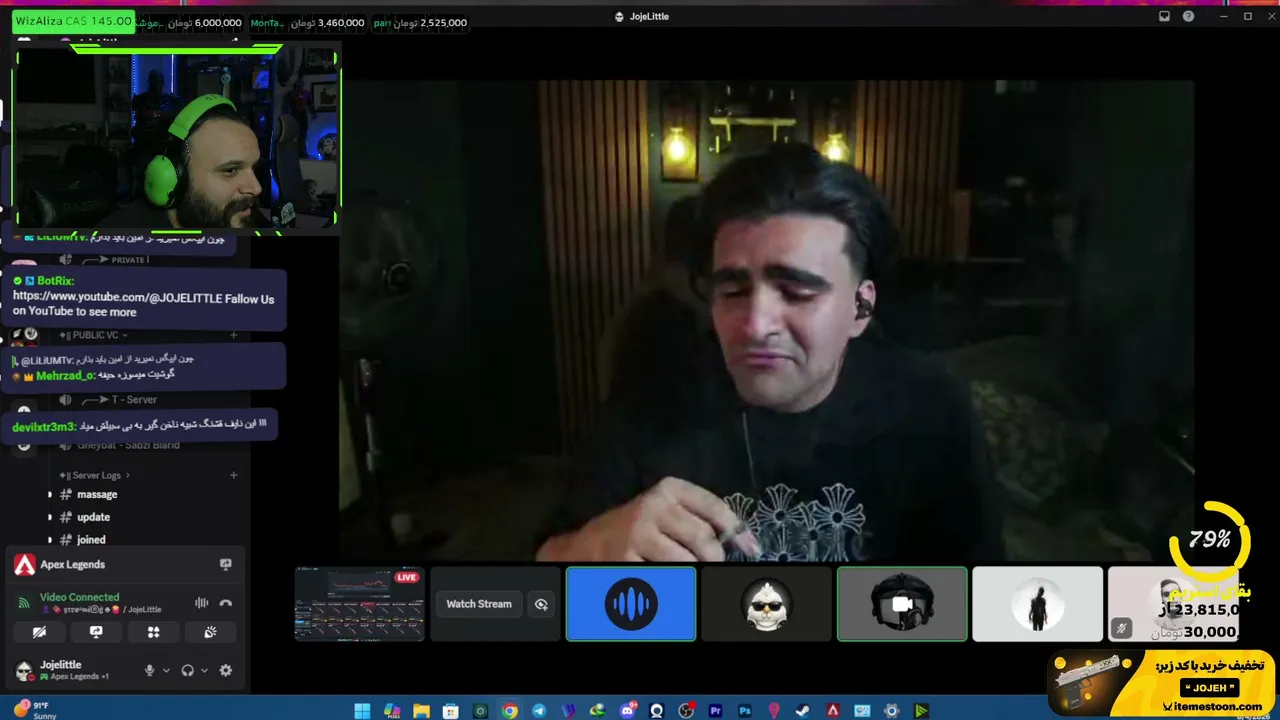Open the Discord help icon
The width and height of the screenshot is (1280, 720).
point(1188,16)
